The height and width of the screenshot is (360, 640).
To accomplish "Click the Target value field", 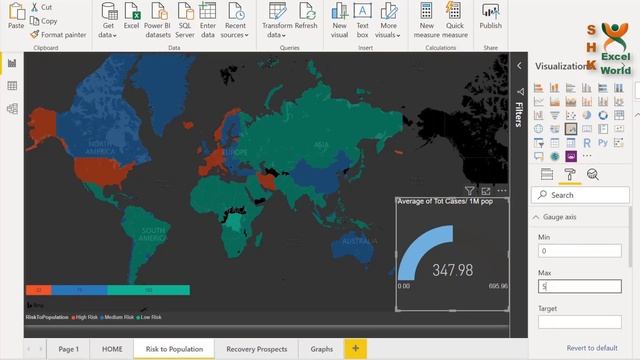I will tap(580, 322).
